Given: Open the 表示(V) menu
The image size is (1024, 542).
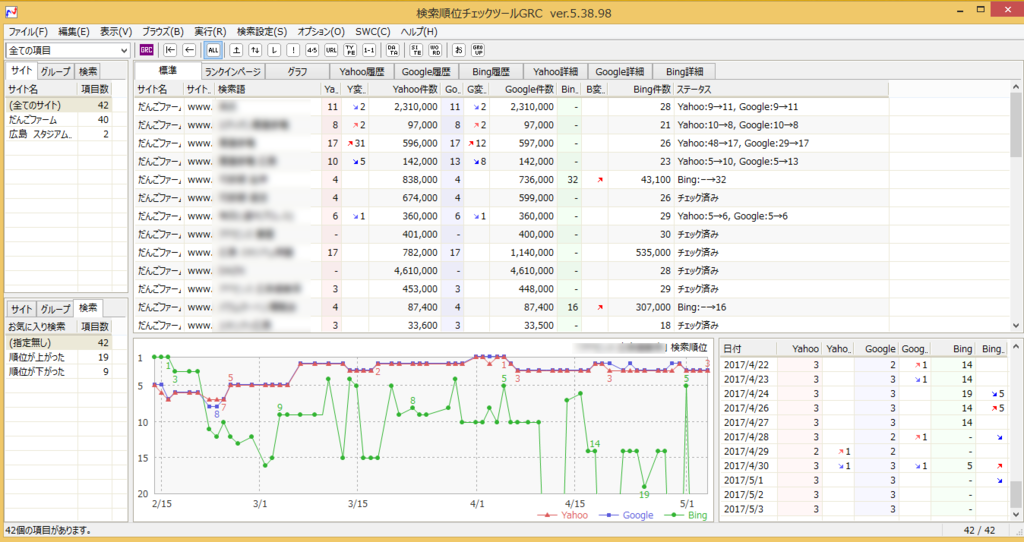Looking at the screenshot, I should click(116, 31).
